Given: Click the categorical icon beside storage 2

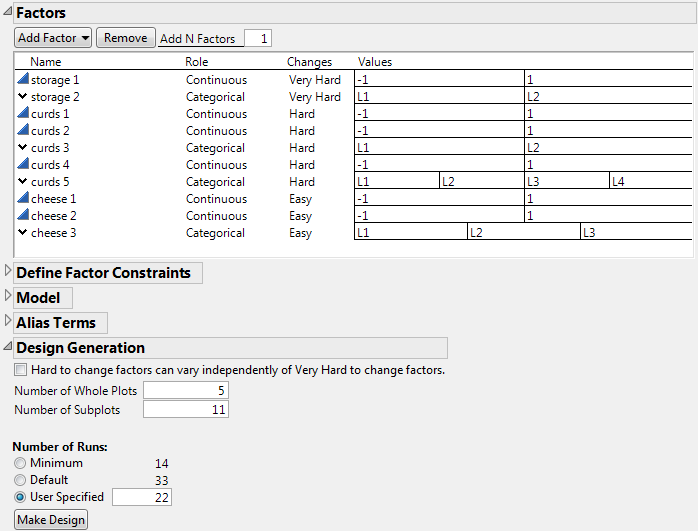Looking at the screenshot, I should [x=22, y=97].
